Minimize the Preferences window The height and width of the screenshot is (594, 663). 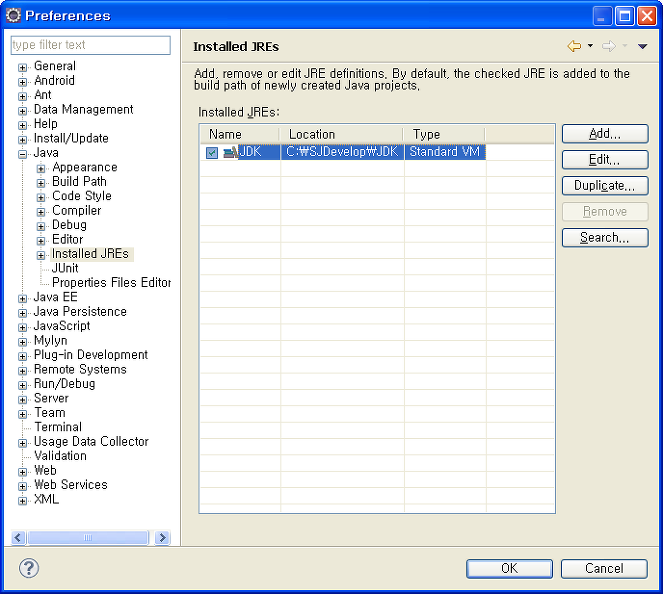click(602, 16)
